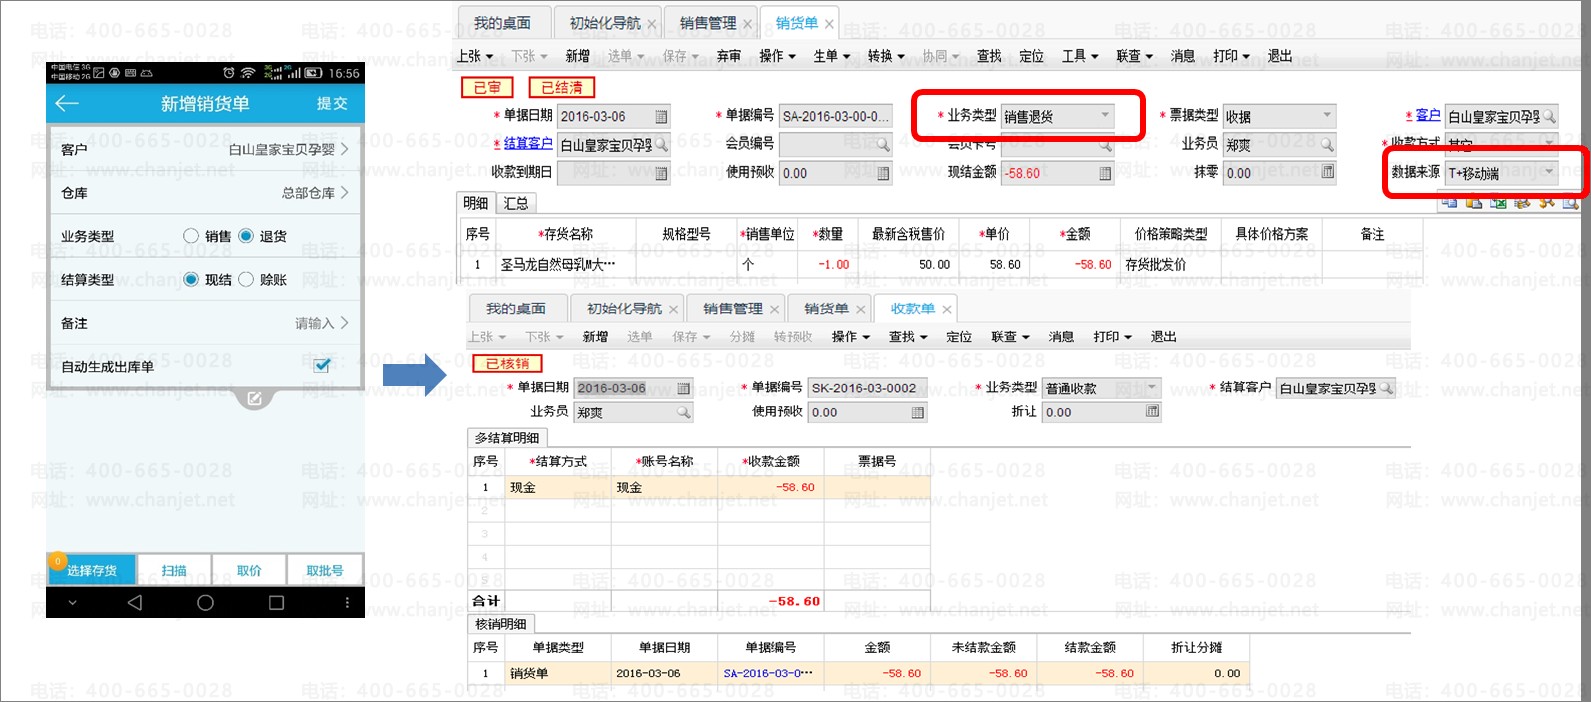Viewport: 1591px width, 702px height.
Task: Click the magnifier in sales order 结算客户 field
Action: click(x=661, y=145)
